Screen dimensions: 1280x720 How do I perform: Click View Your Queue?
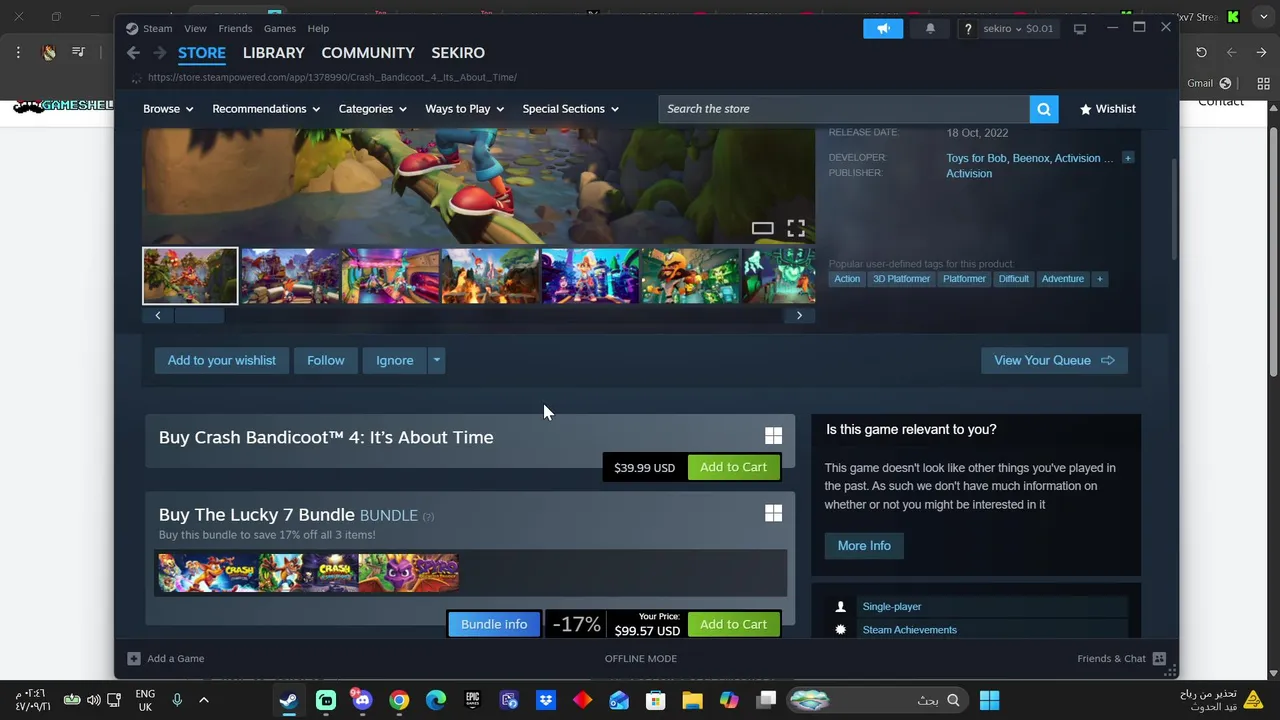tap(1054, 360)
